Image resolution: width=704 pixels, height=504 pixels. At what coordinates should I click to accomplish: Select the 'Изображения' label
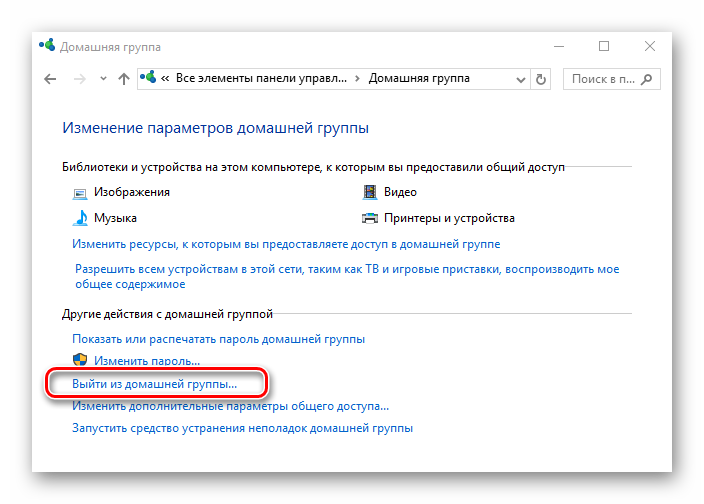pos(132,192)
